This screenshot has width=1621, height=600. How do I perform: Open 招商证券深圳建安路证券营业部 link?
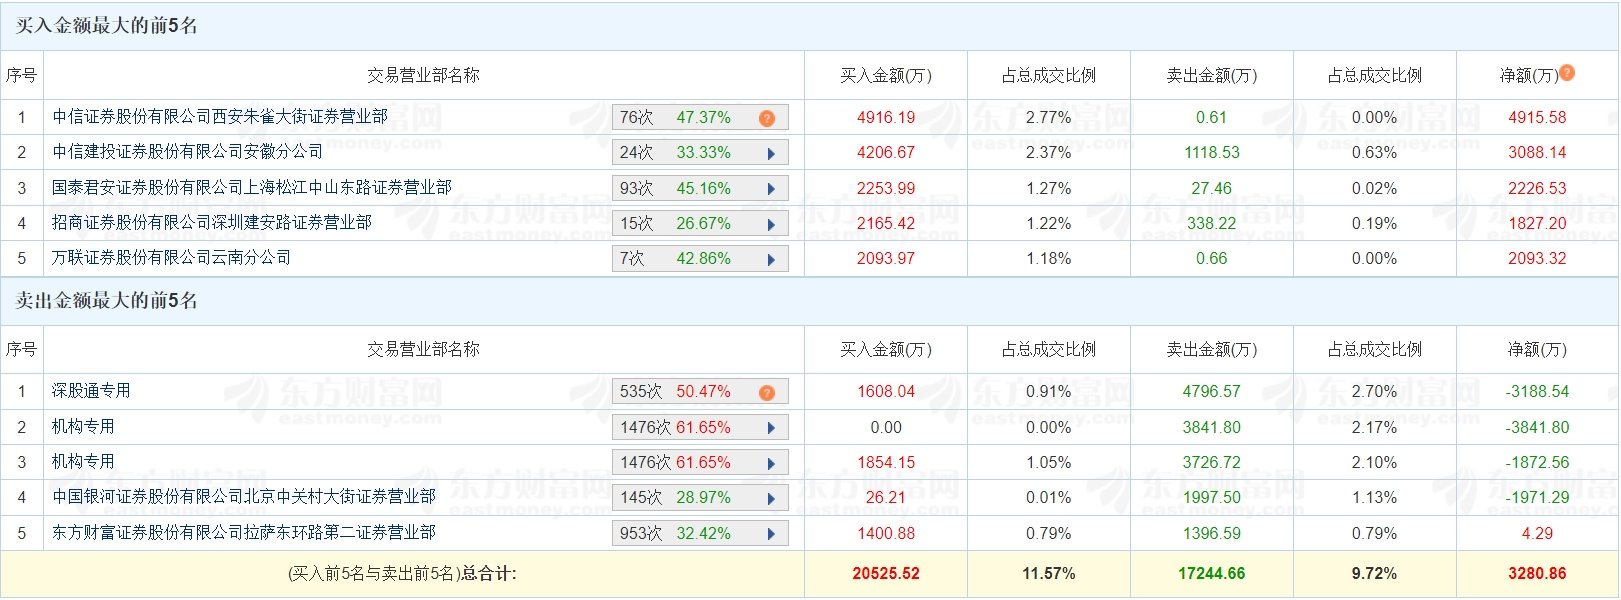(212, 222)
